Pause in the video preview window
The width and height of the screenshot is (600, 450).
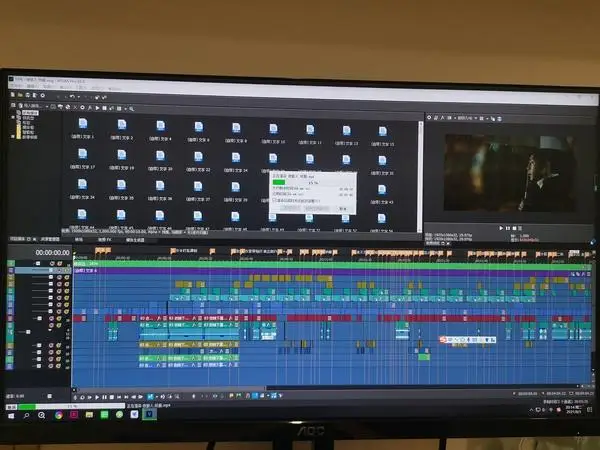pos(508,228)
